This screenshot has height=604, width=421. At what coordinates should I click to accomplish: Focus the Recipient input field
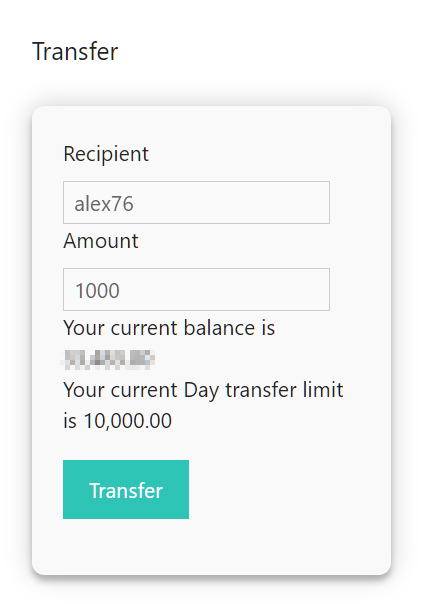click(196, 203)
